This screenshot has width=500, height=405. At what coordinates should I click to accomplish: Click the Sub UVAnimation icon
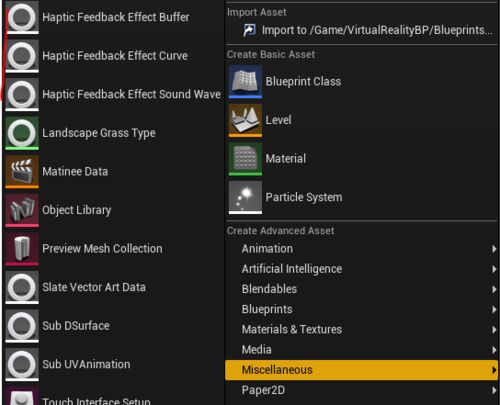click(22, 364)
